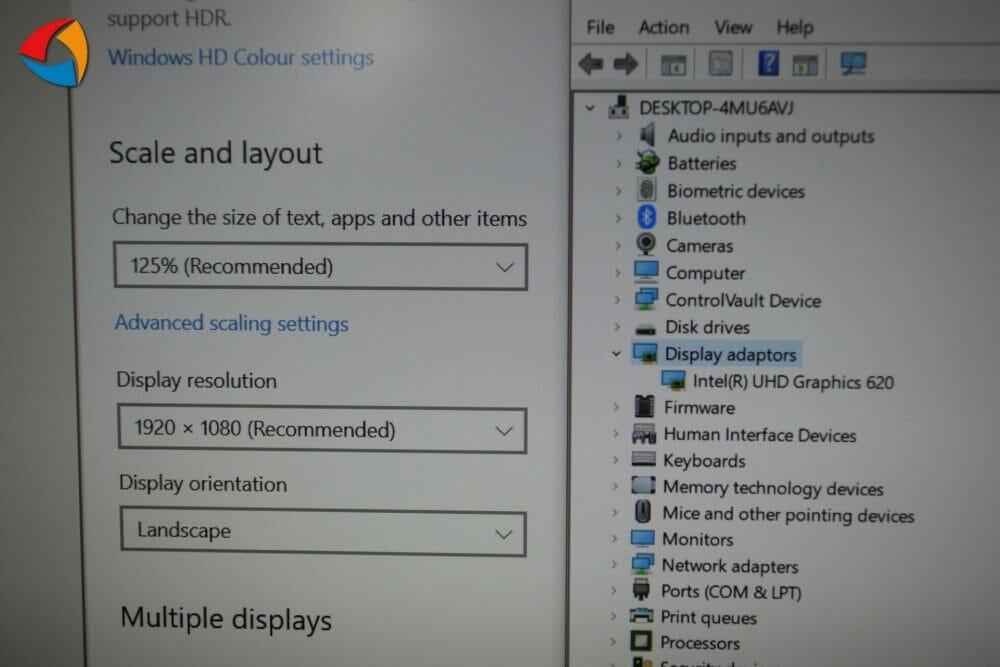Screen dimensions: 1000x667
Task: Expand the Keyboards node arrow
Action: pos(615,460)
